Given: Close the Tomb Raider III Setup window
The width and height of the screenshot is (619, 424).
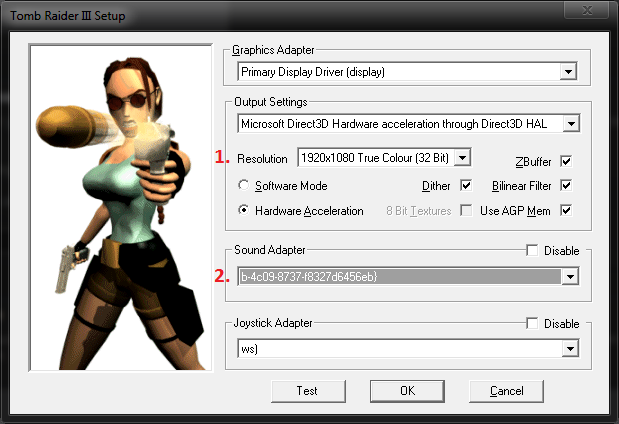Looking at the screenshot, I should 587,10.
